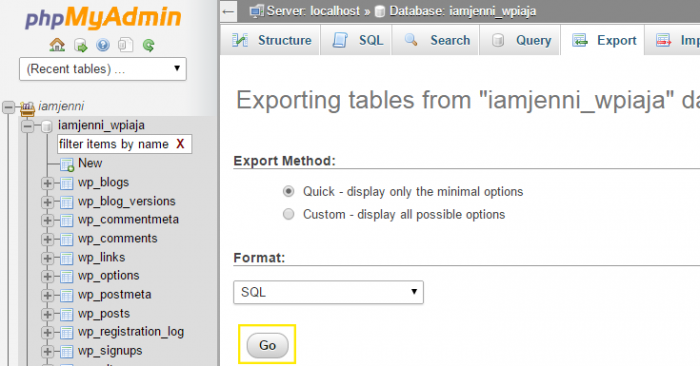Clear the filter with the red X
700x366 pixels.
coord(180,144)
